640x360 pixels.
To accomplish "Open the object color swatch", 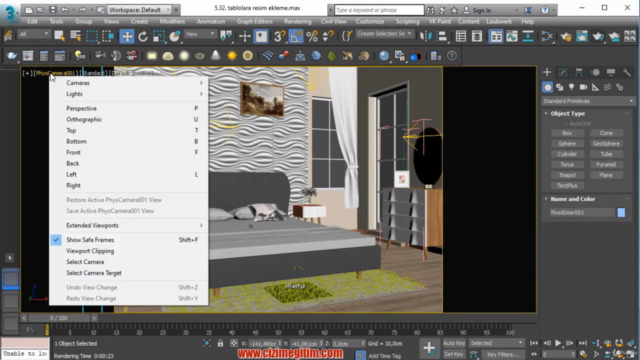I will coord(621,213).
